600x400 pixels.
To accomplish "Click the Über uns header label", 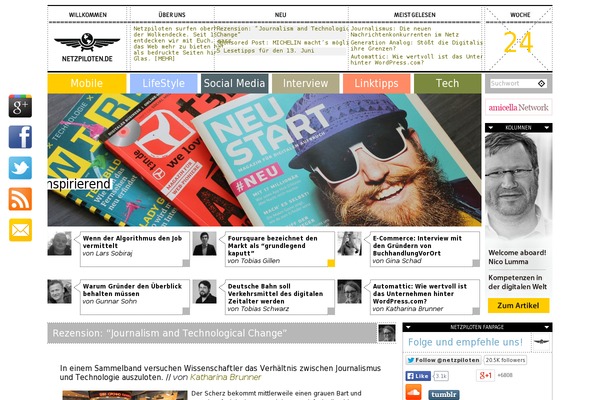I will click(172, 15).
